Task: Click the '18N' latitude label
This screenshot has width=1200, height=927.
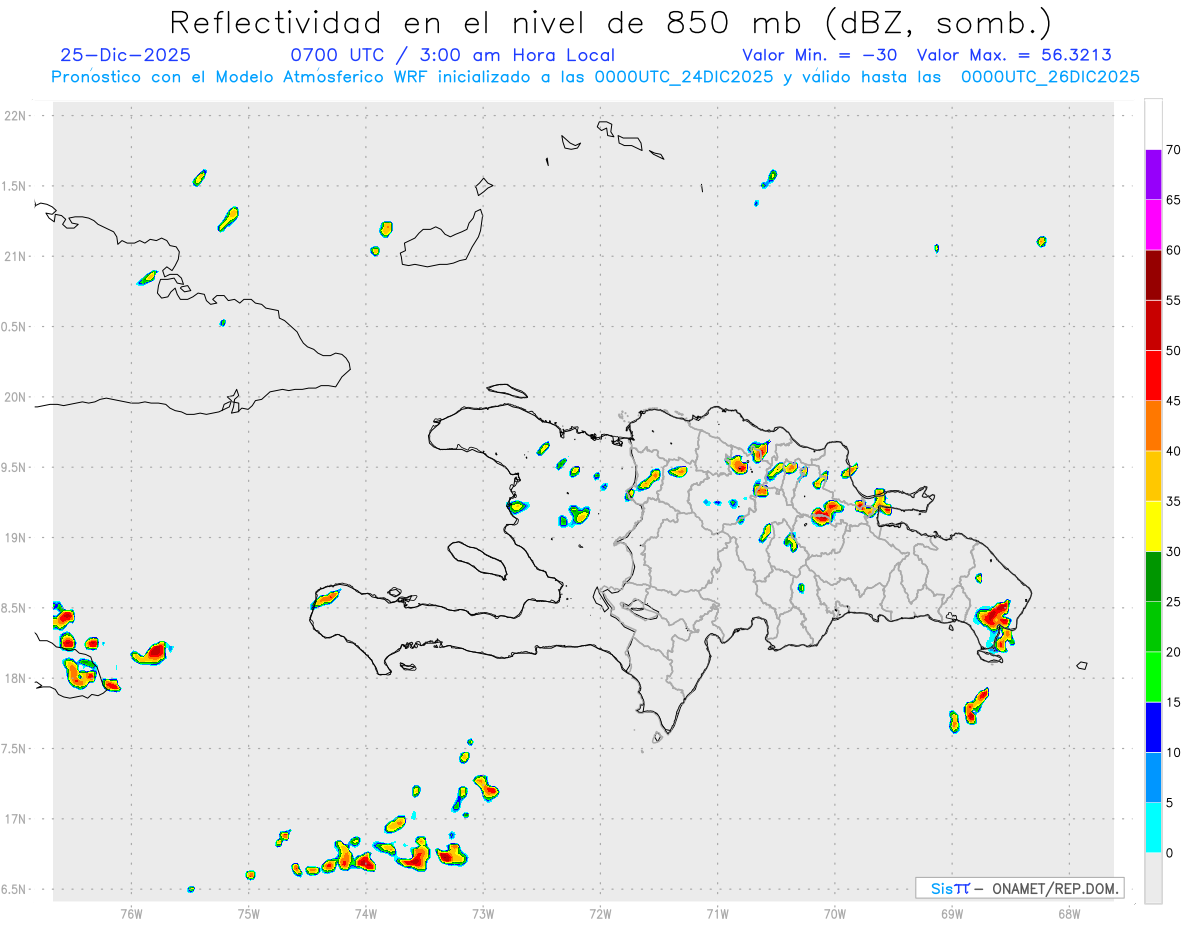Action: pyautogui.click(x=17, y=678)
